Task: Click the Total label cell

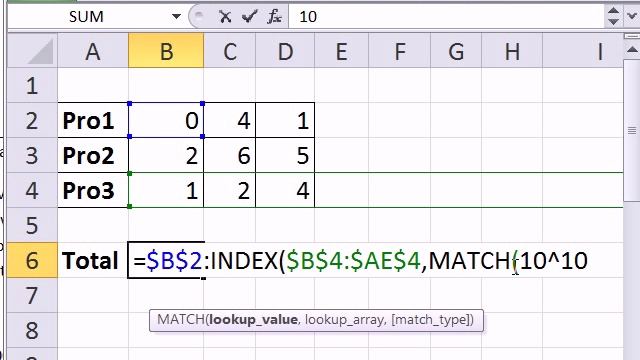Action: [93, 260]
